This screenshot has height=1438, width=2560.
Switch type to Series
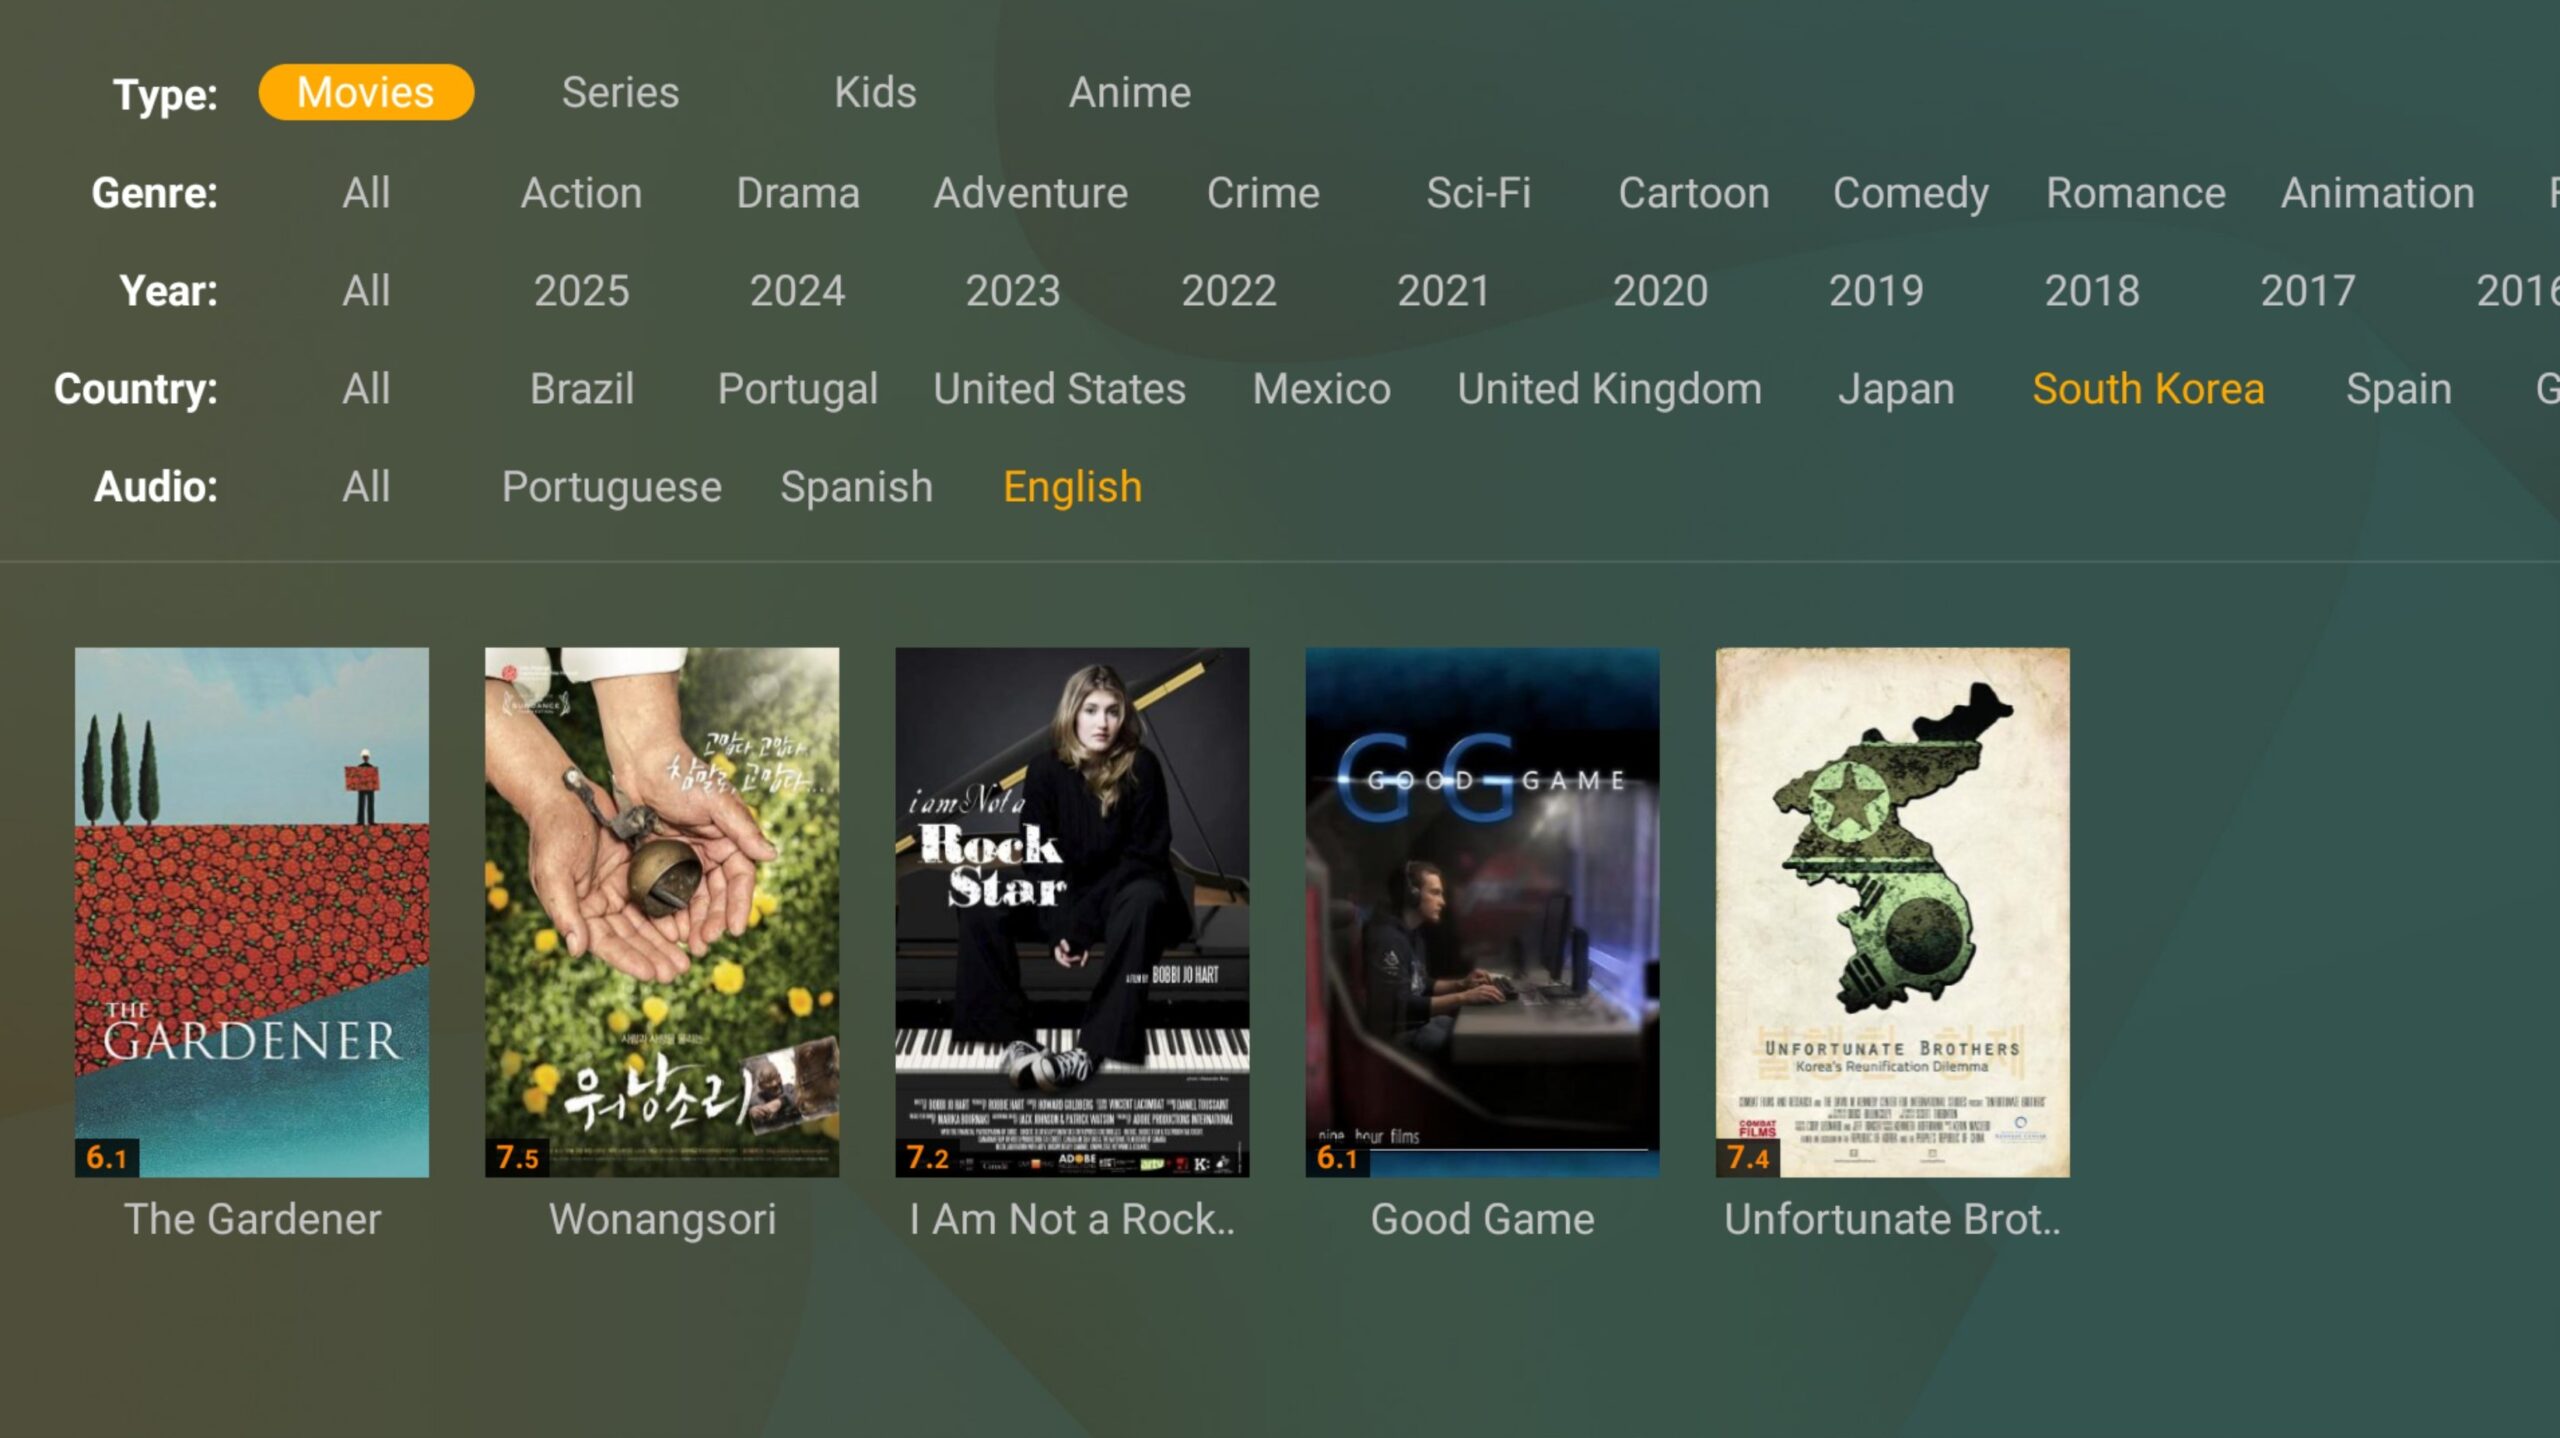pyautogui.click(x=620, y=92)
